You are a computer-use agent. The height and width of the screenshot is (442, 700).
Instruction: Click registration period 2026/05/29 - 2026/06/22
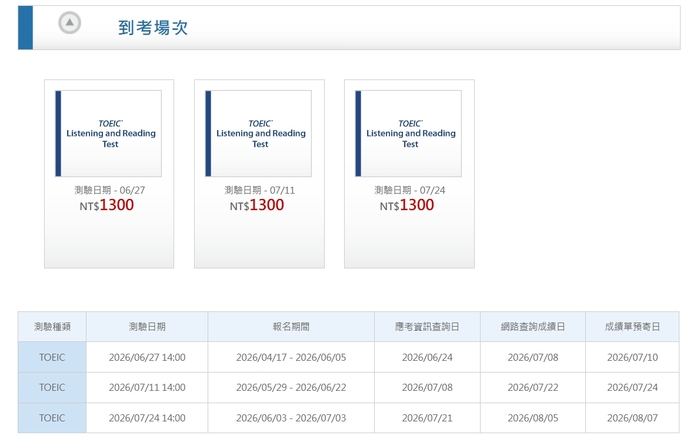click(291, 388)
